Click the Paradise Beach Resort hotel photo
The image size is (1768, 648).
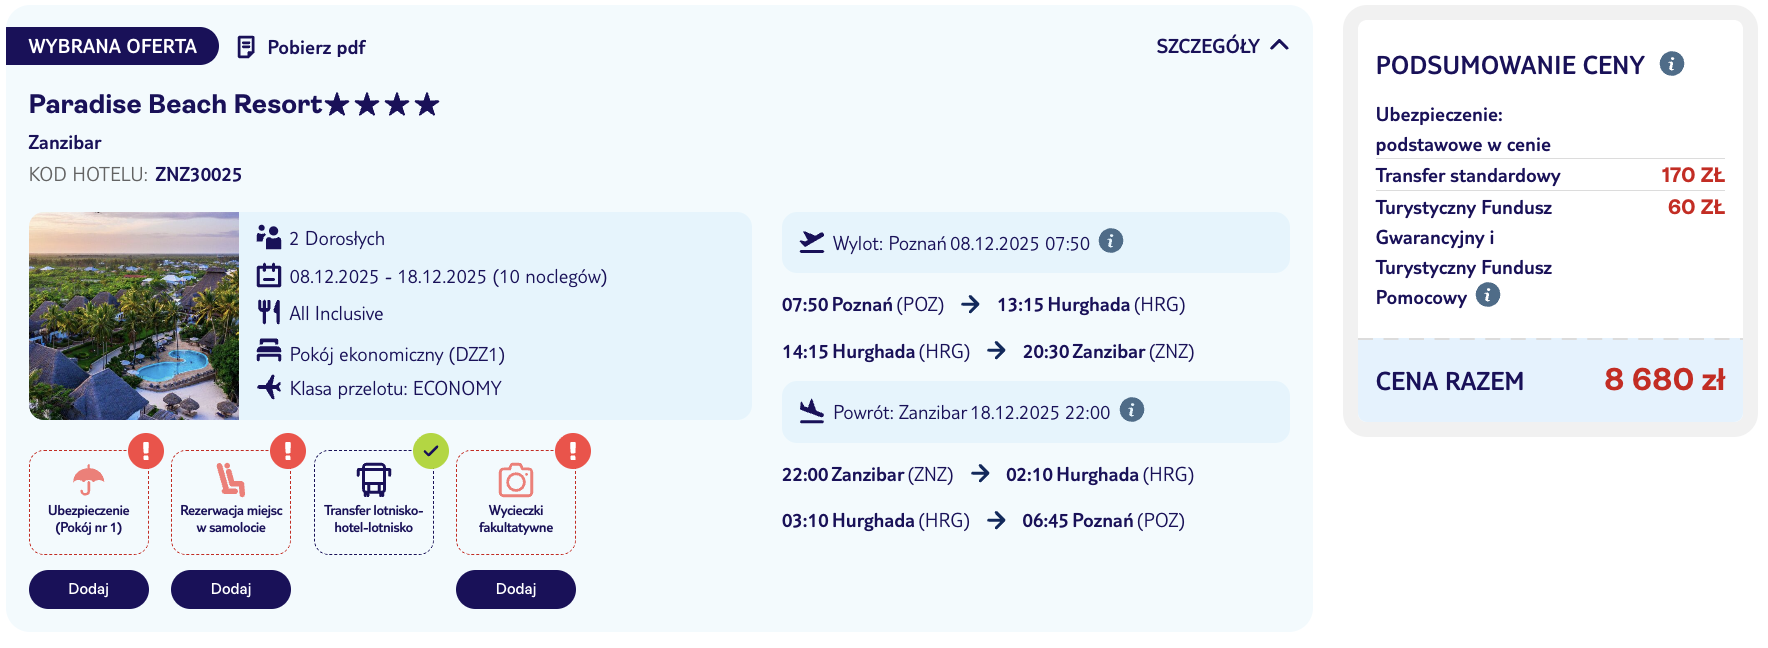click(x=134, y=316)
